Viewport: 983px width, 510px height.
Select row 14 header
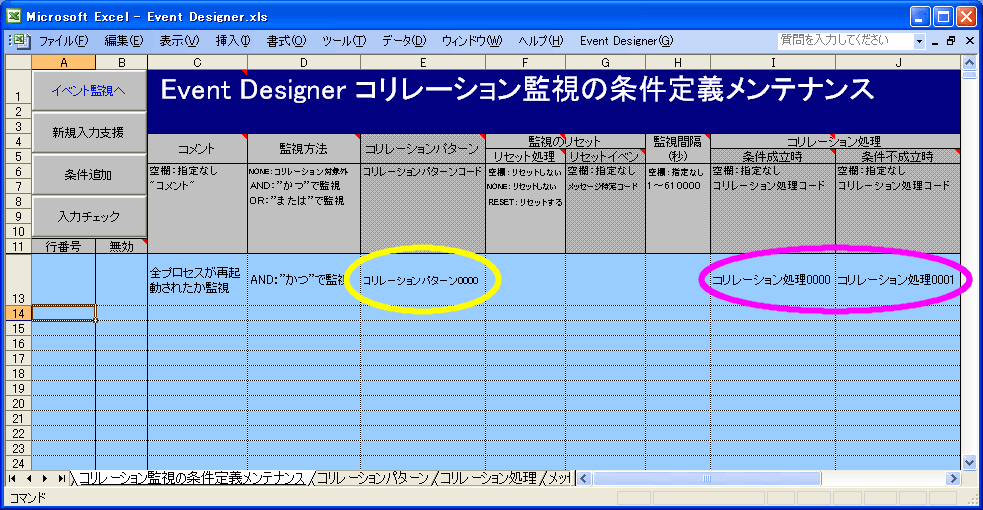[18, 313]
